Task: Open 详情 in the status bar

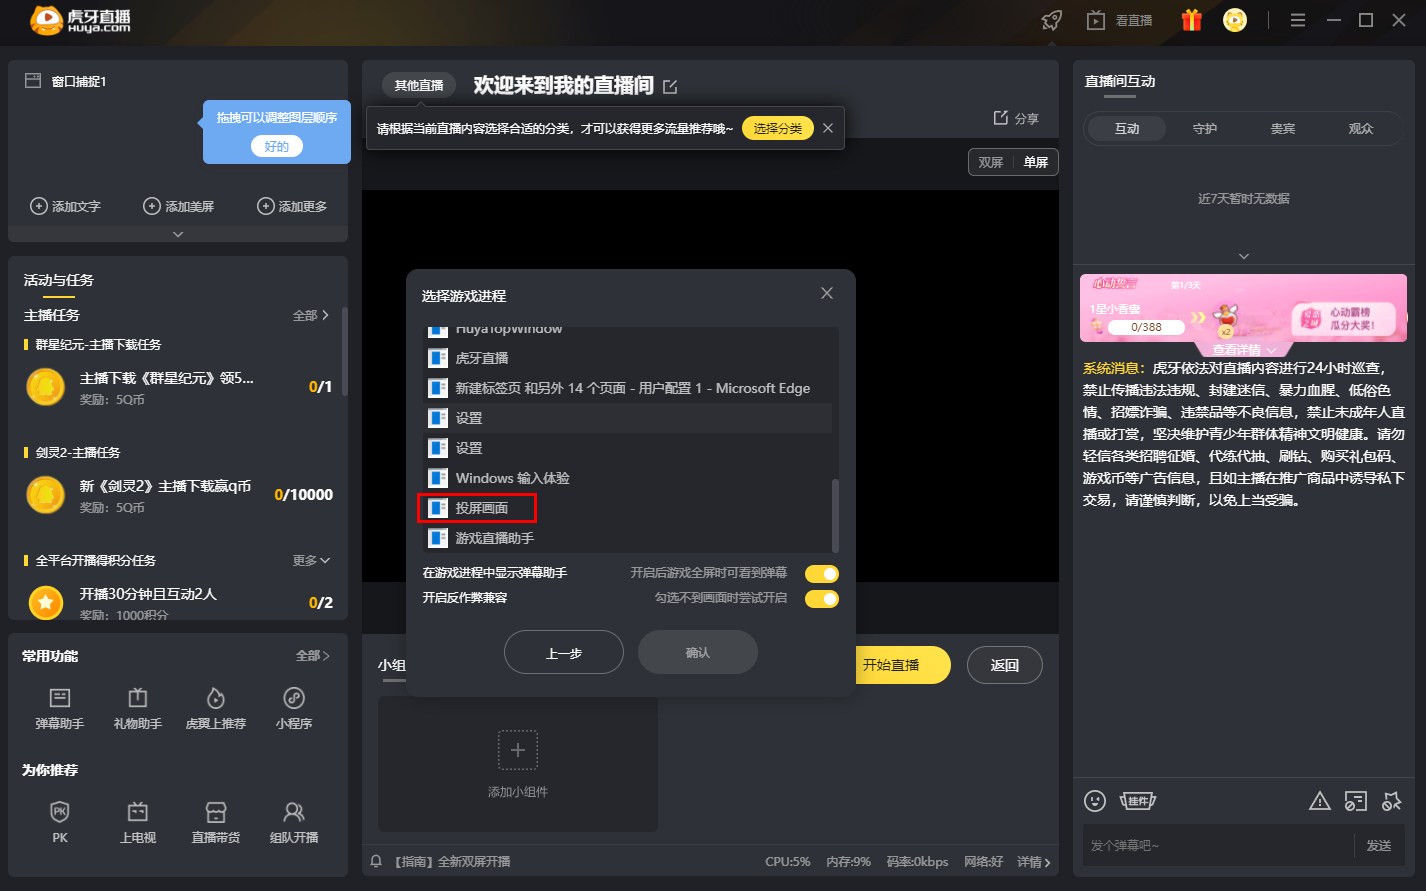Action: point(1034,861)
